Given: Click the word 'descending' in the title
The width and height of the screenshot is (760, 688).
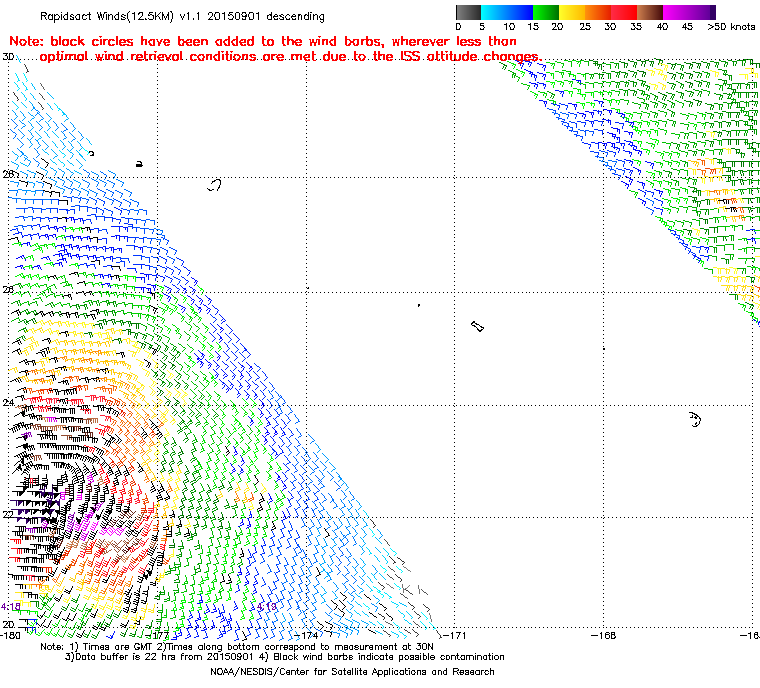Looking at the screenshot, I should tap(295, 16).
